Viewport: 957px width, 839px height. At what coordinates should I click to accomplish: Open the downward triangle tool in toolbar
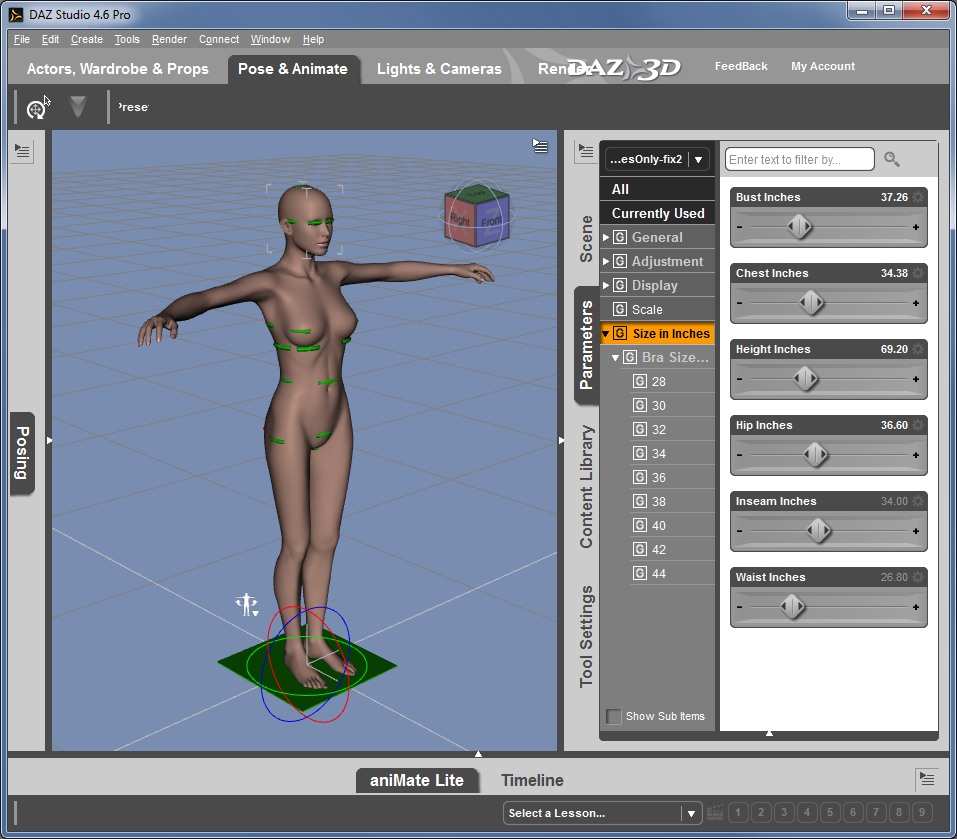tap(78, 107)
